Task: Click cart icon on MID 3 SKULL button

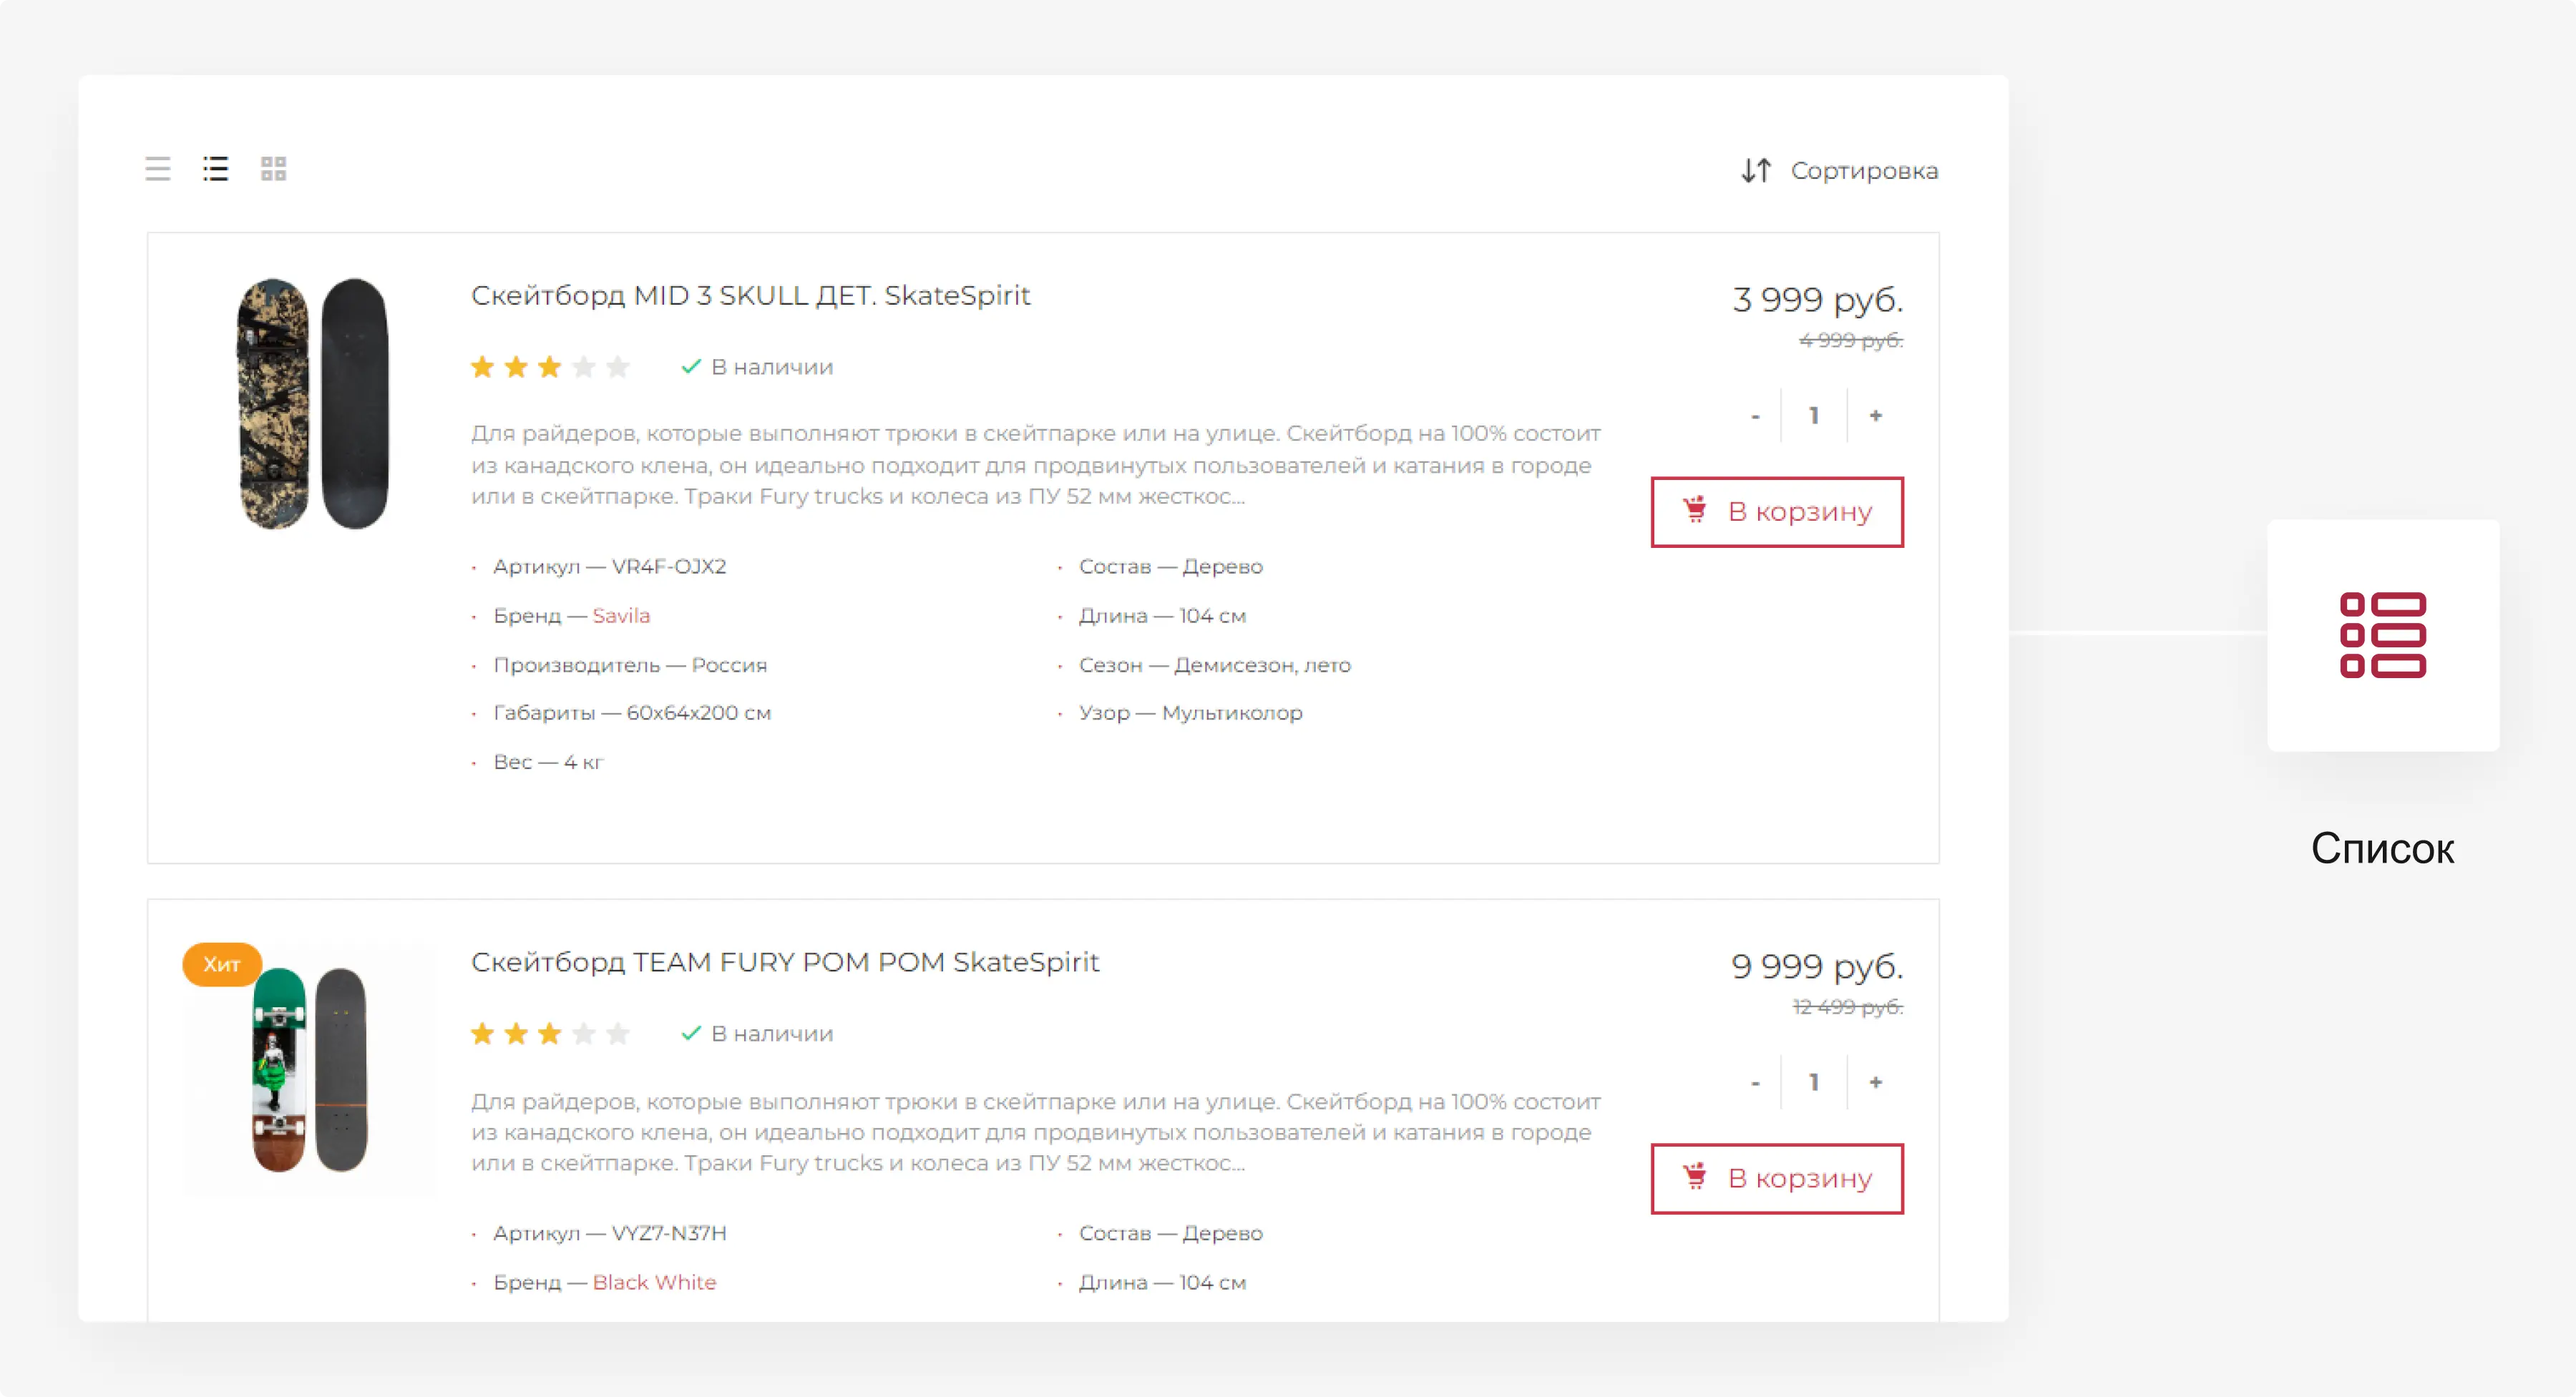Action: point(1694,510)
